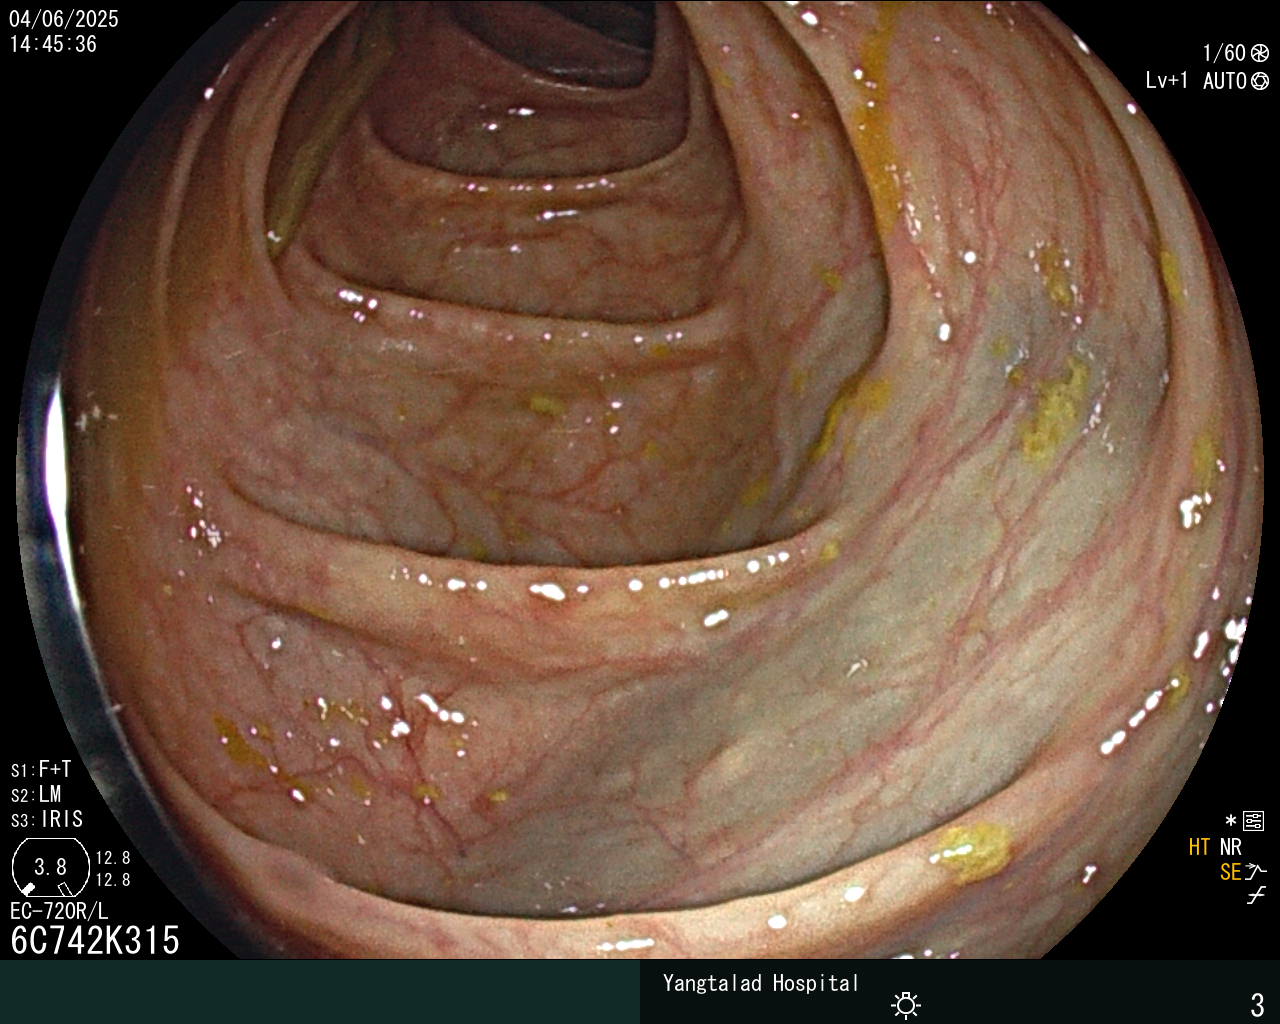Click the asterisk marker icon

1231,821
